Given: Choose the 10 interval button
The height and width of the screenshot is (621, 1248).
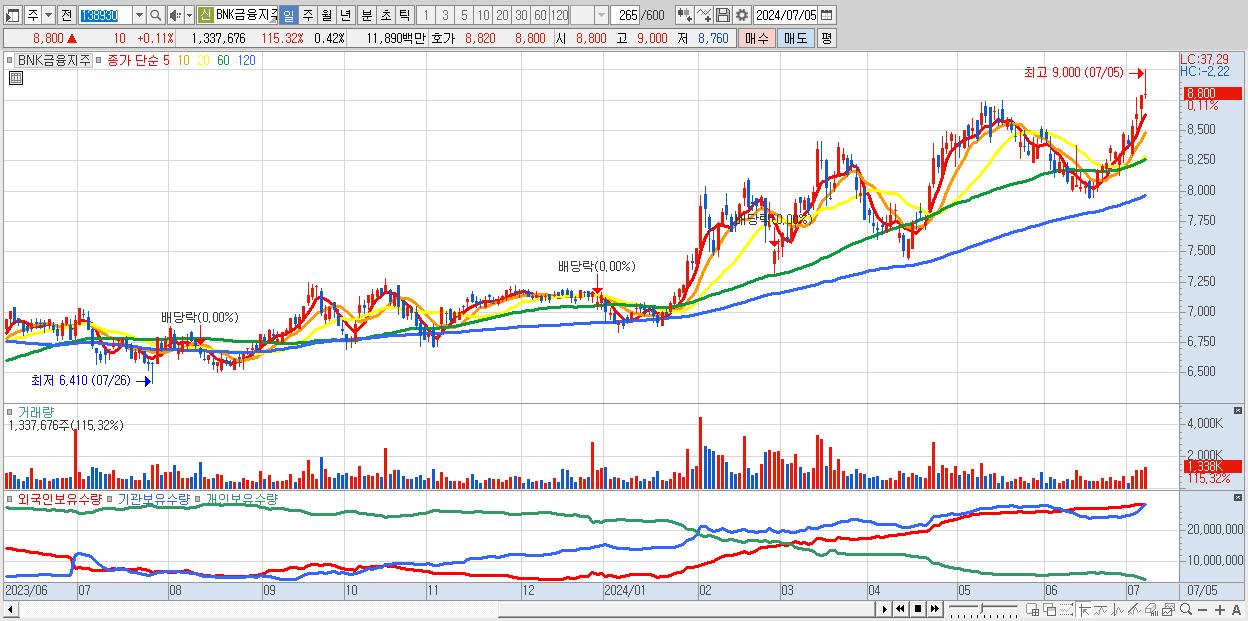Looking at the screenshot, I should (483, 15).
